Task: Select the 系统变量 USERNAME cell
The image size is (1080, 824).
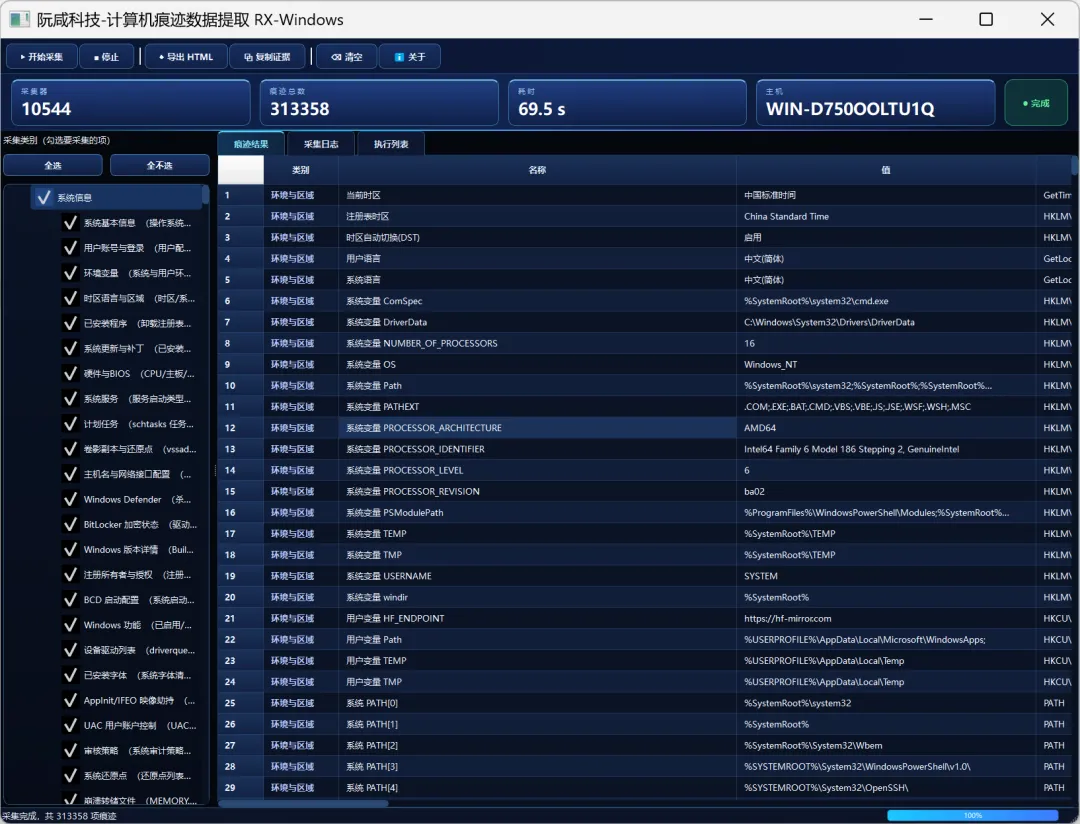Action: click(x=537, y=576)
